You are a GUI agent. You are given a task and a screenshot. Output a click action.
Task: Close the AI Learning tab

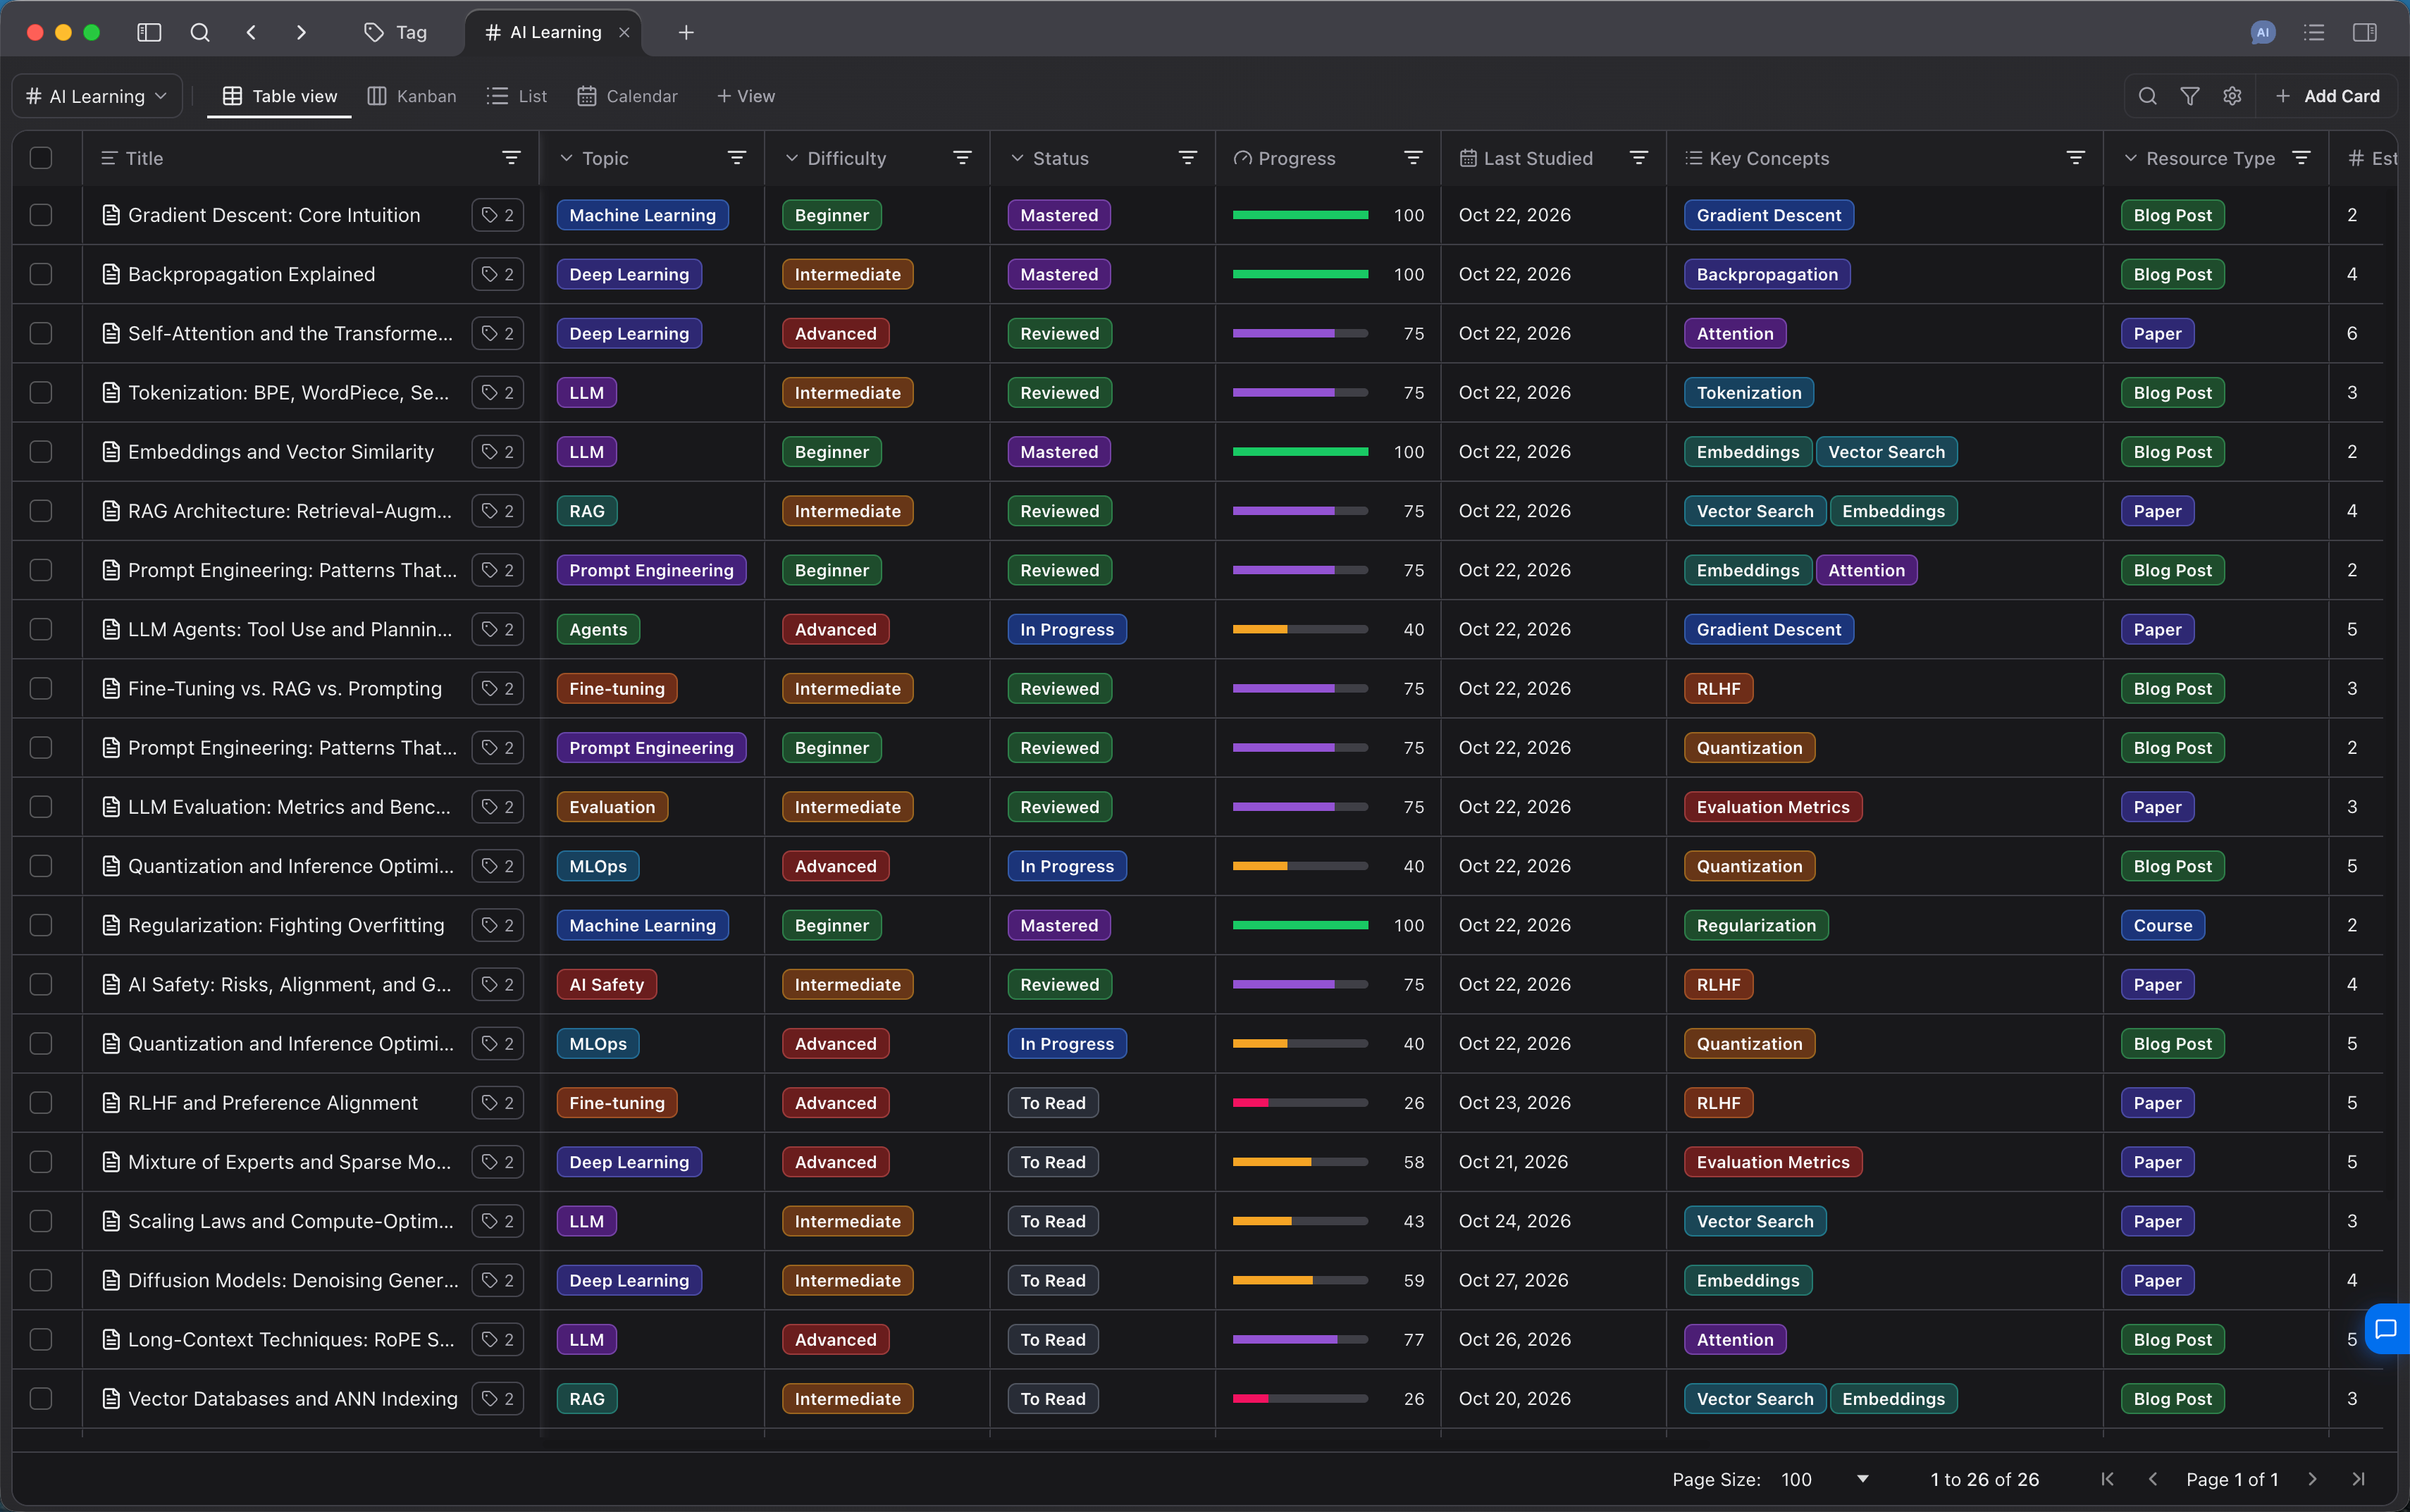[624, 32]
